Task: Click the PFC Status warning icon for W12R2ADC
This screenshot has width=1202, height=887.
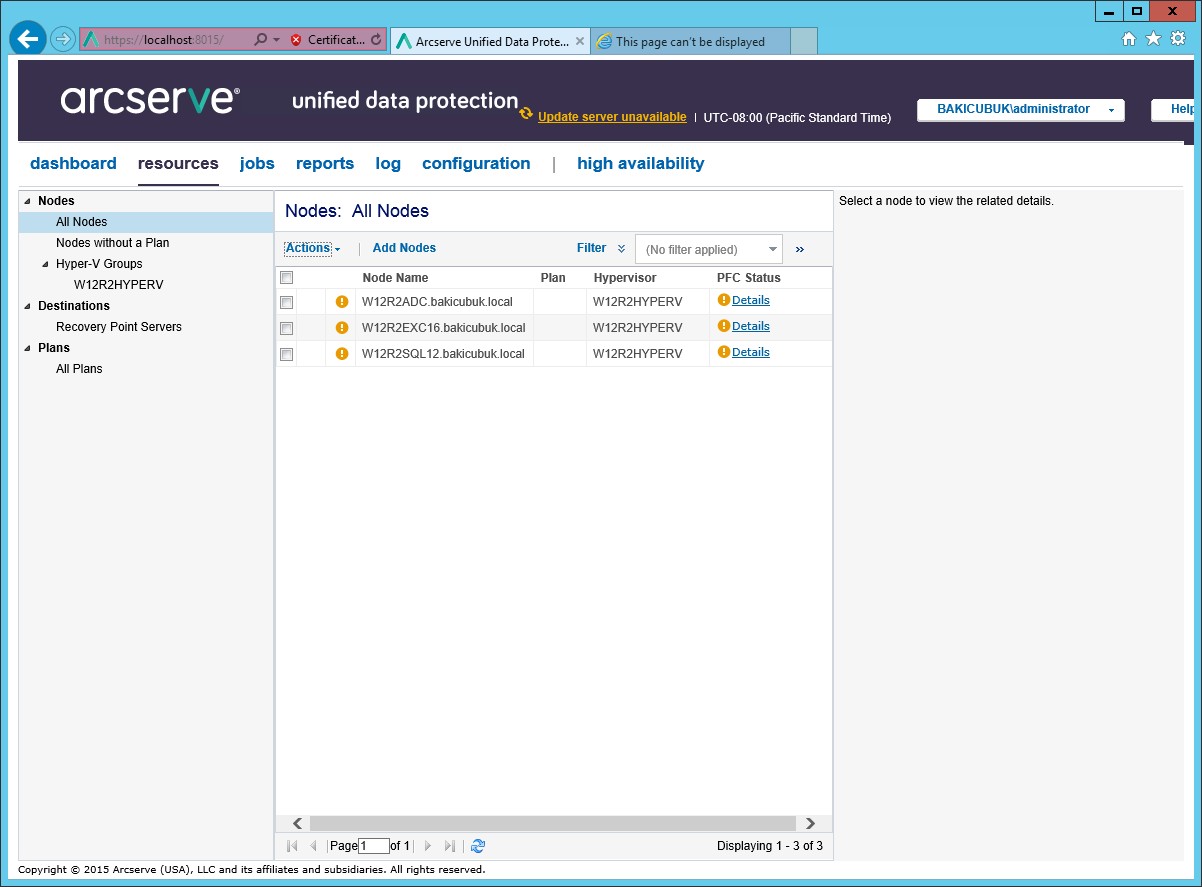Action: click(x=724, y=300)
